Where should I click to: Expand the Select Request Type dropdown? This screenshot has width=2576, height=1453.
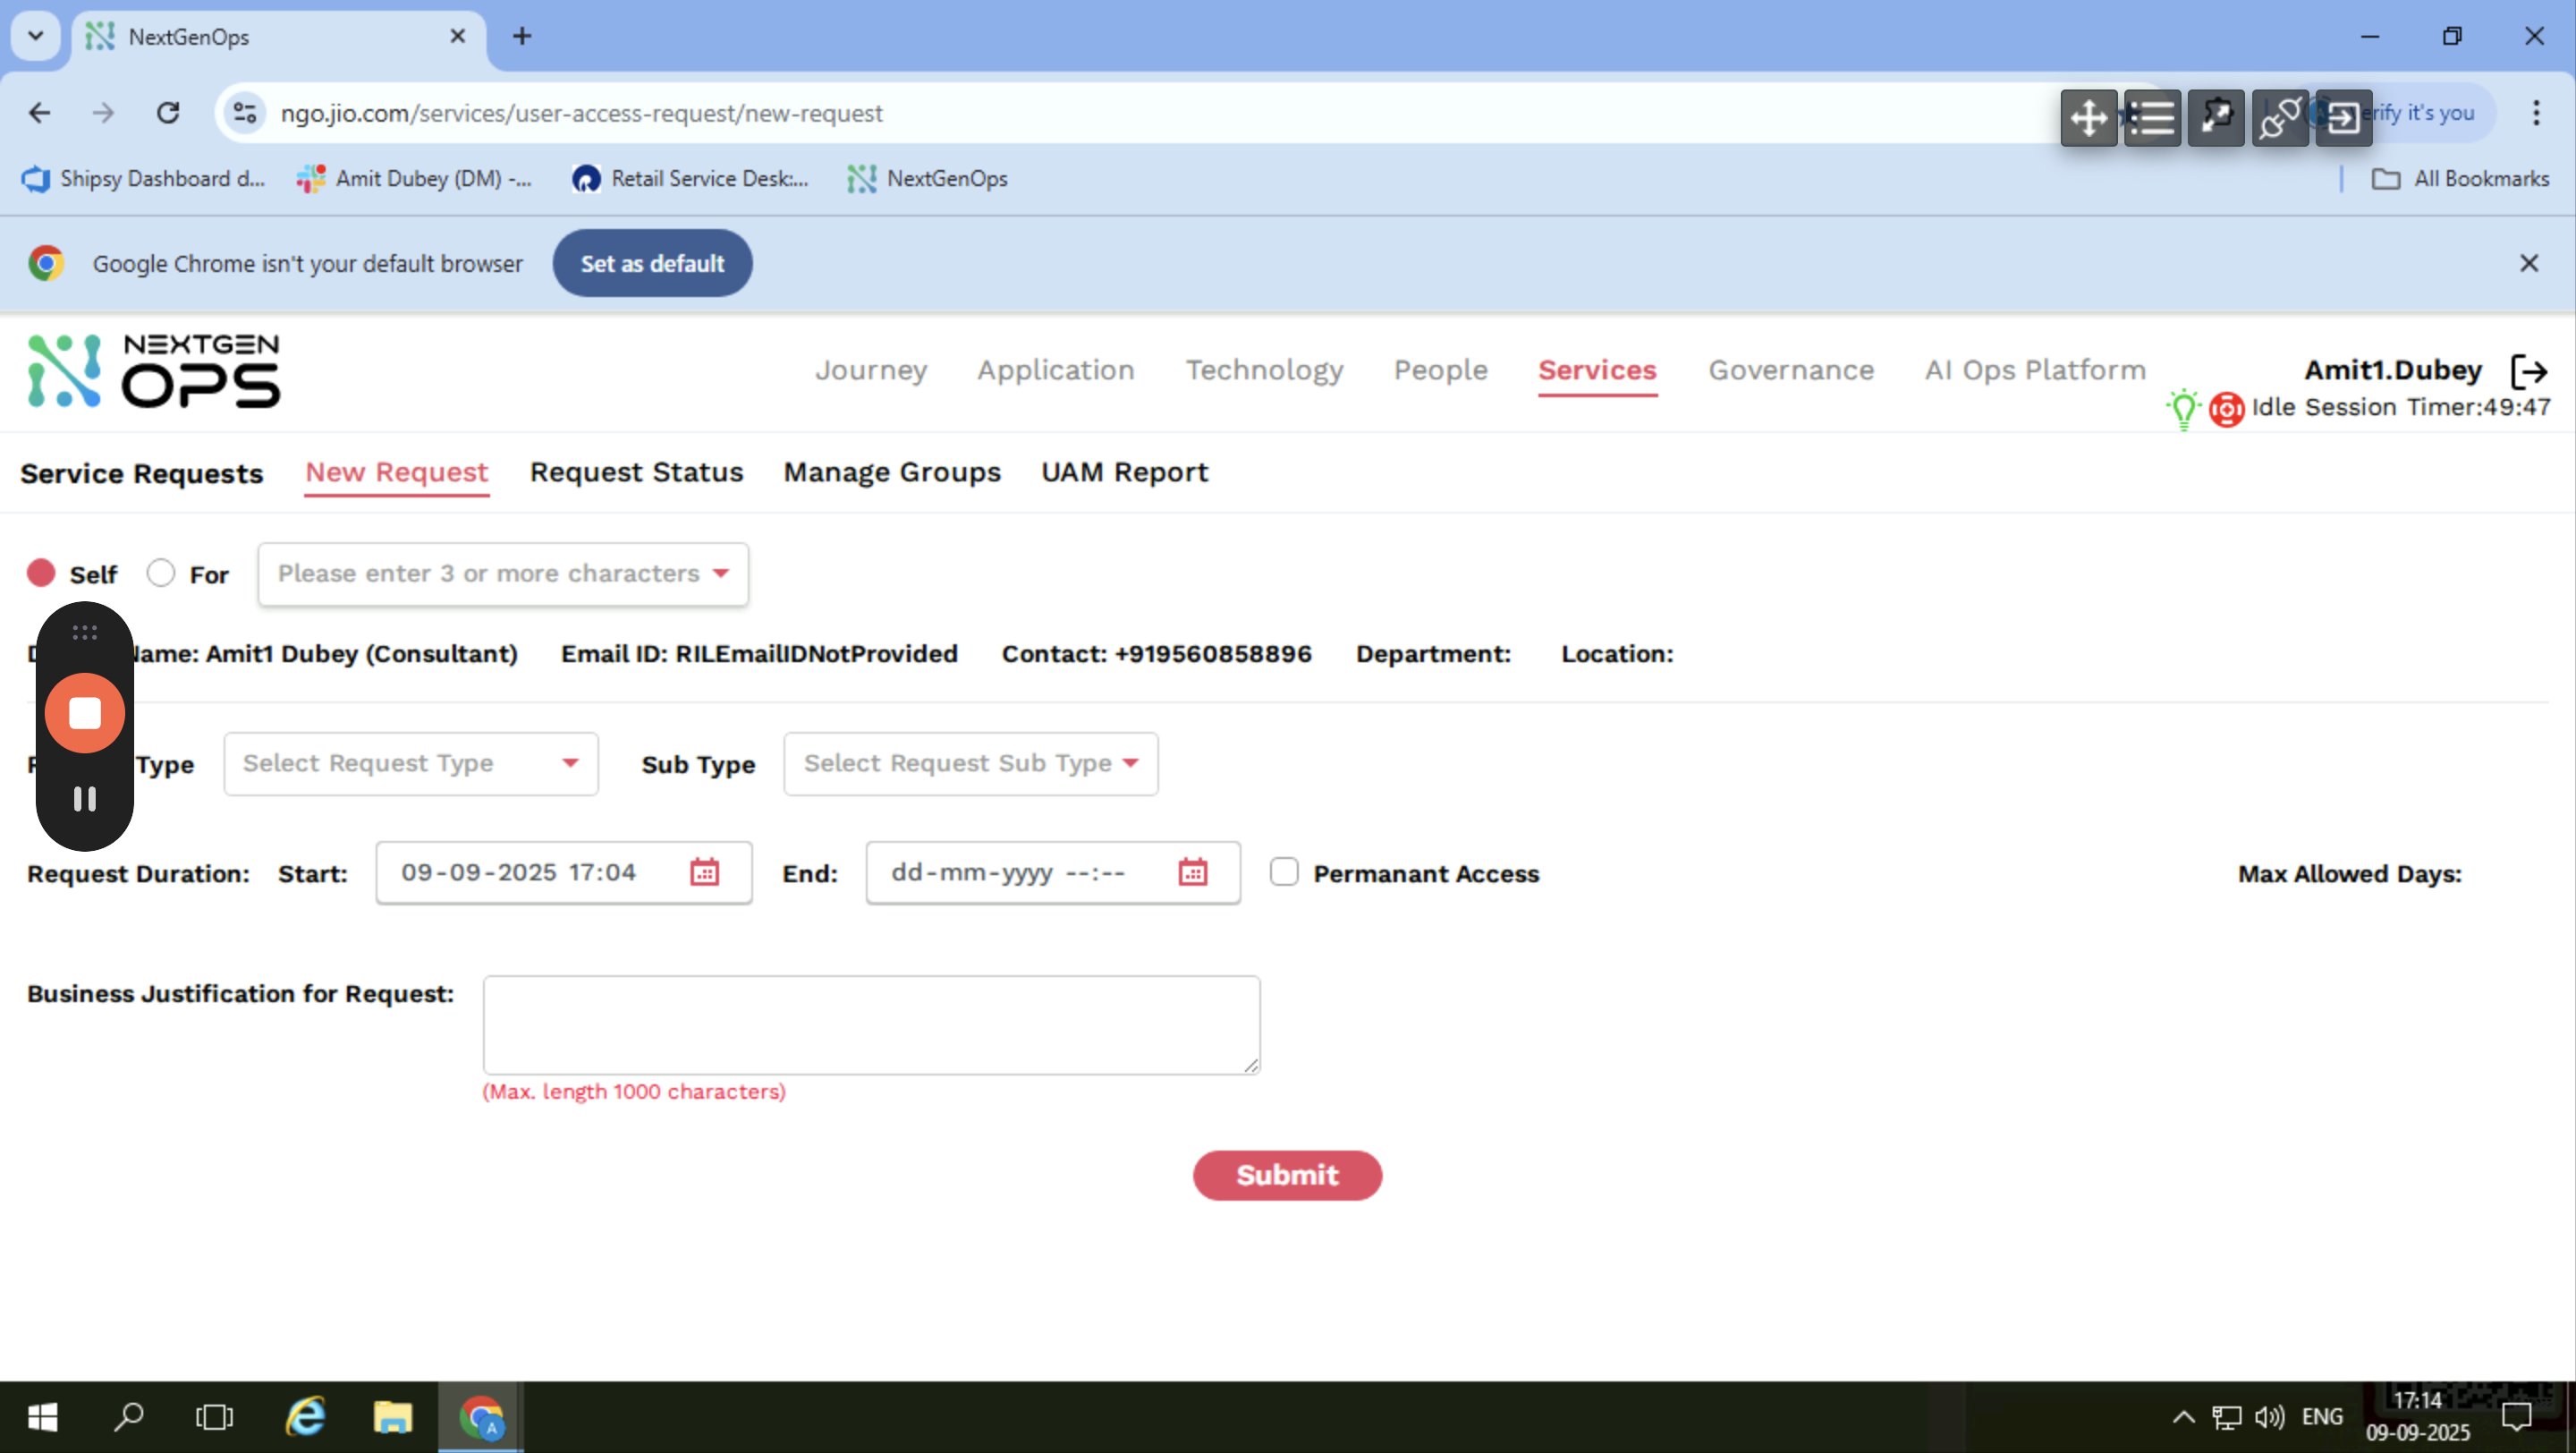[411, 764]
